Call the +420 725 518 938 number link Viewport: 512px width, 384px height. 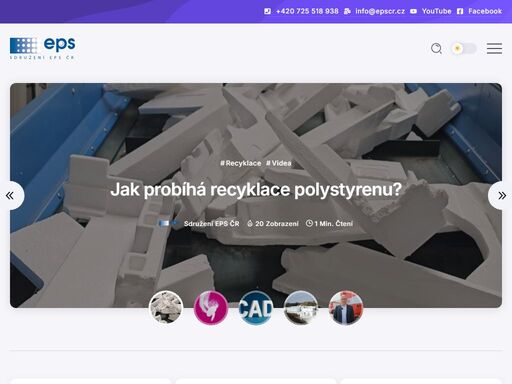(x=307, y=11)
